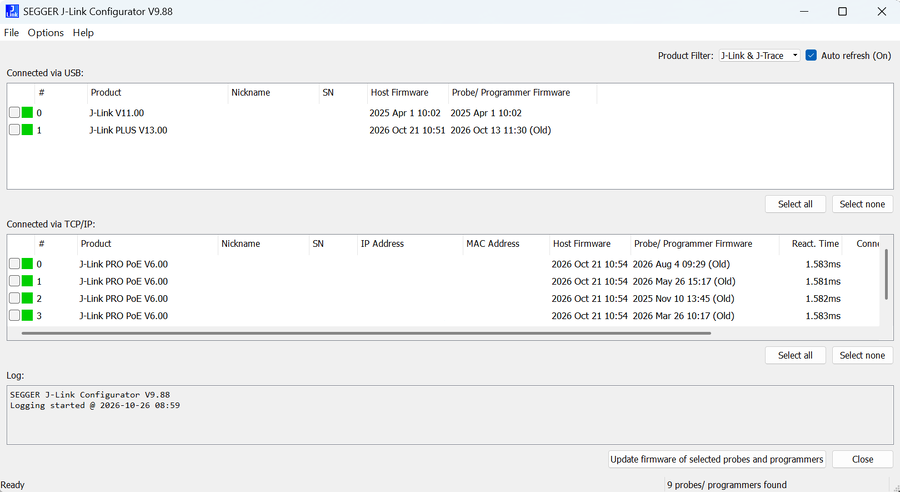Click firmware '2026 Mar 26 10:17 (Old)'
This screenshot has width=900, height=492.
683,316
